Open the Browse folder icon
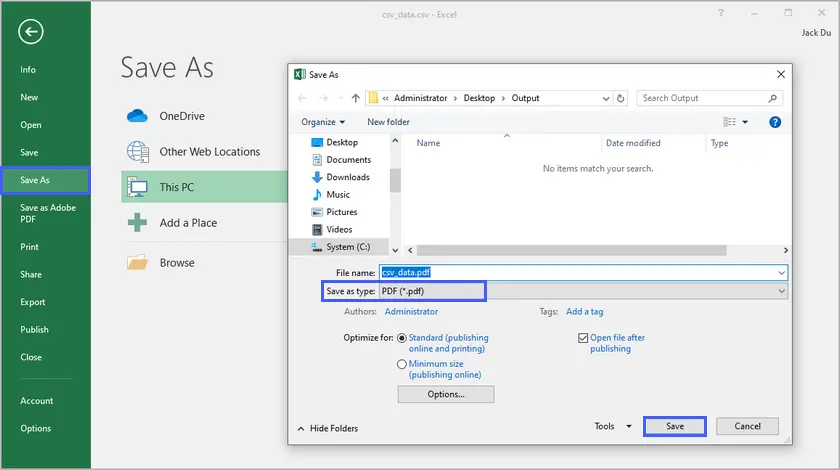840x470 pixels. click(137, 263)
